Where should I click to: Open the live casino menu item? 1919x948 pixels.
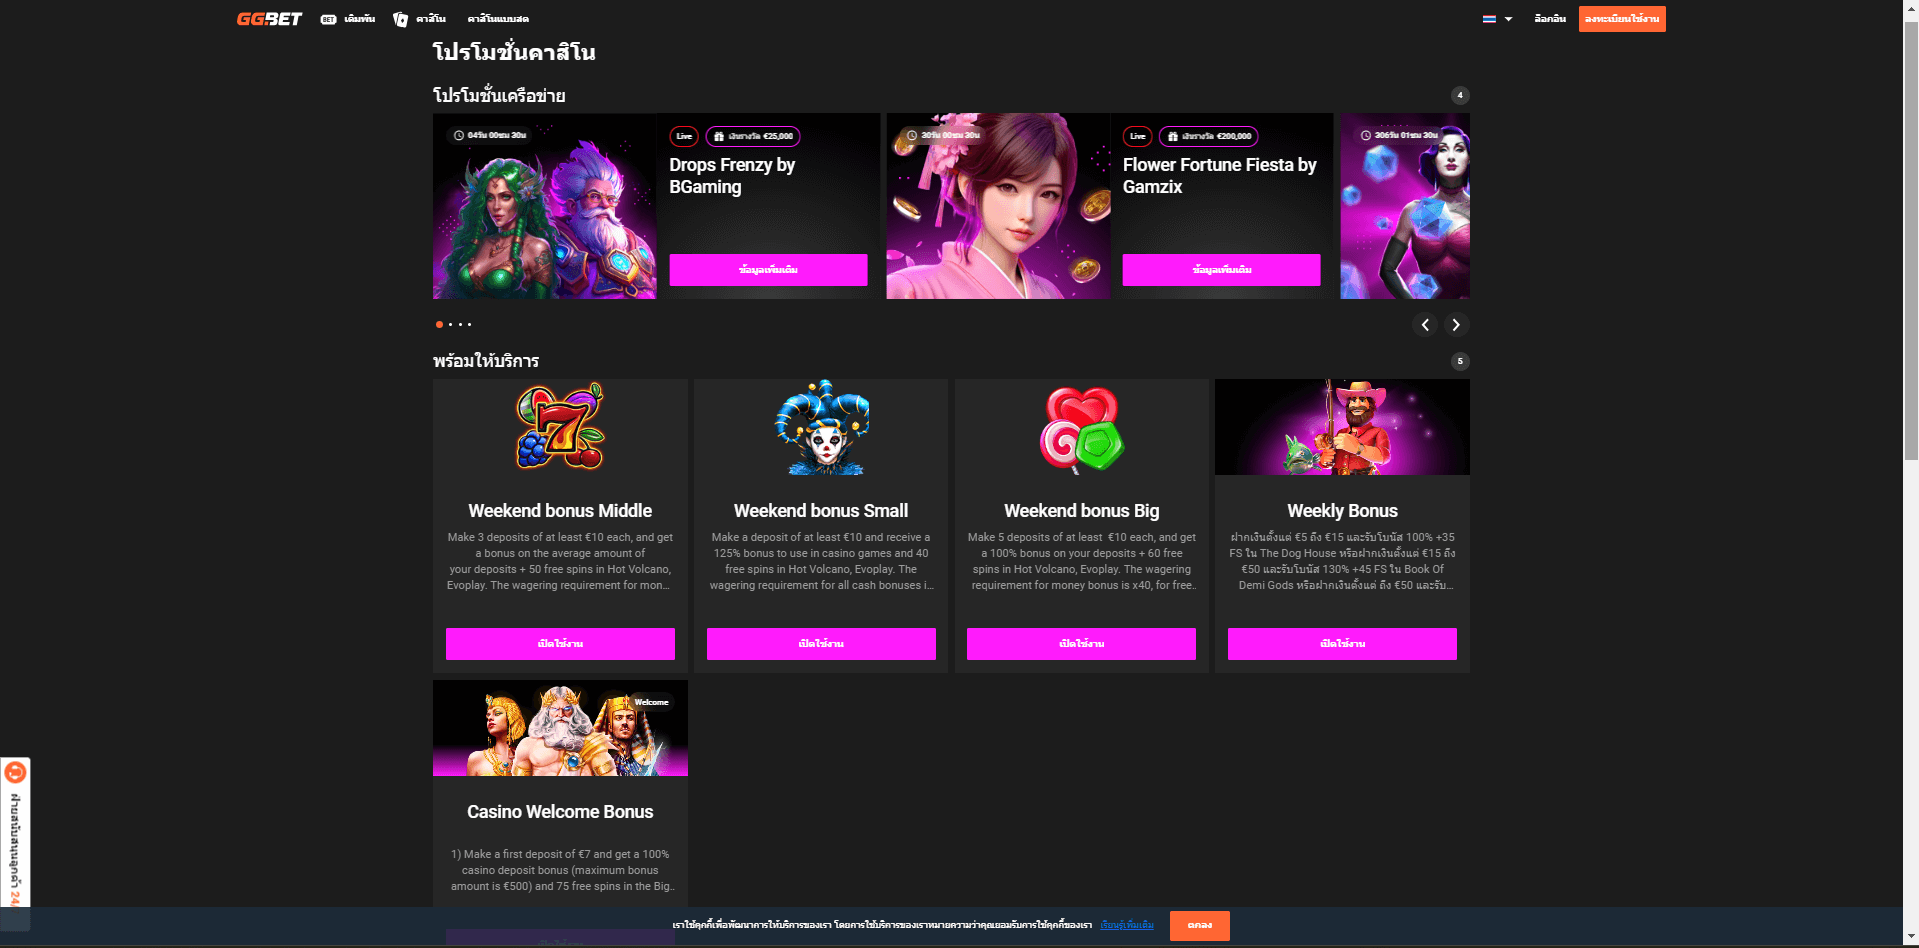(x=498, y=19)
